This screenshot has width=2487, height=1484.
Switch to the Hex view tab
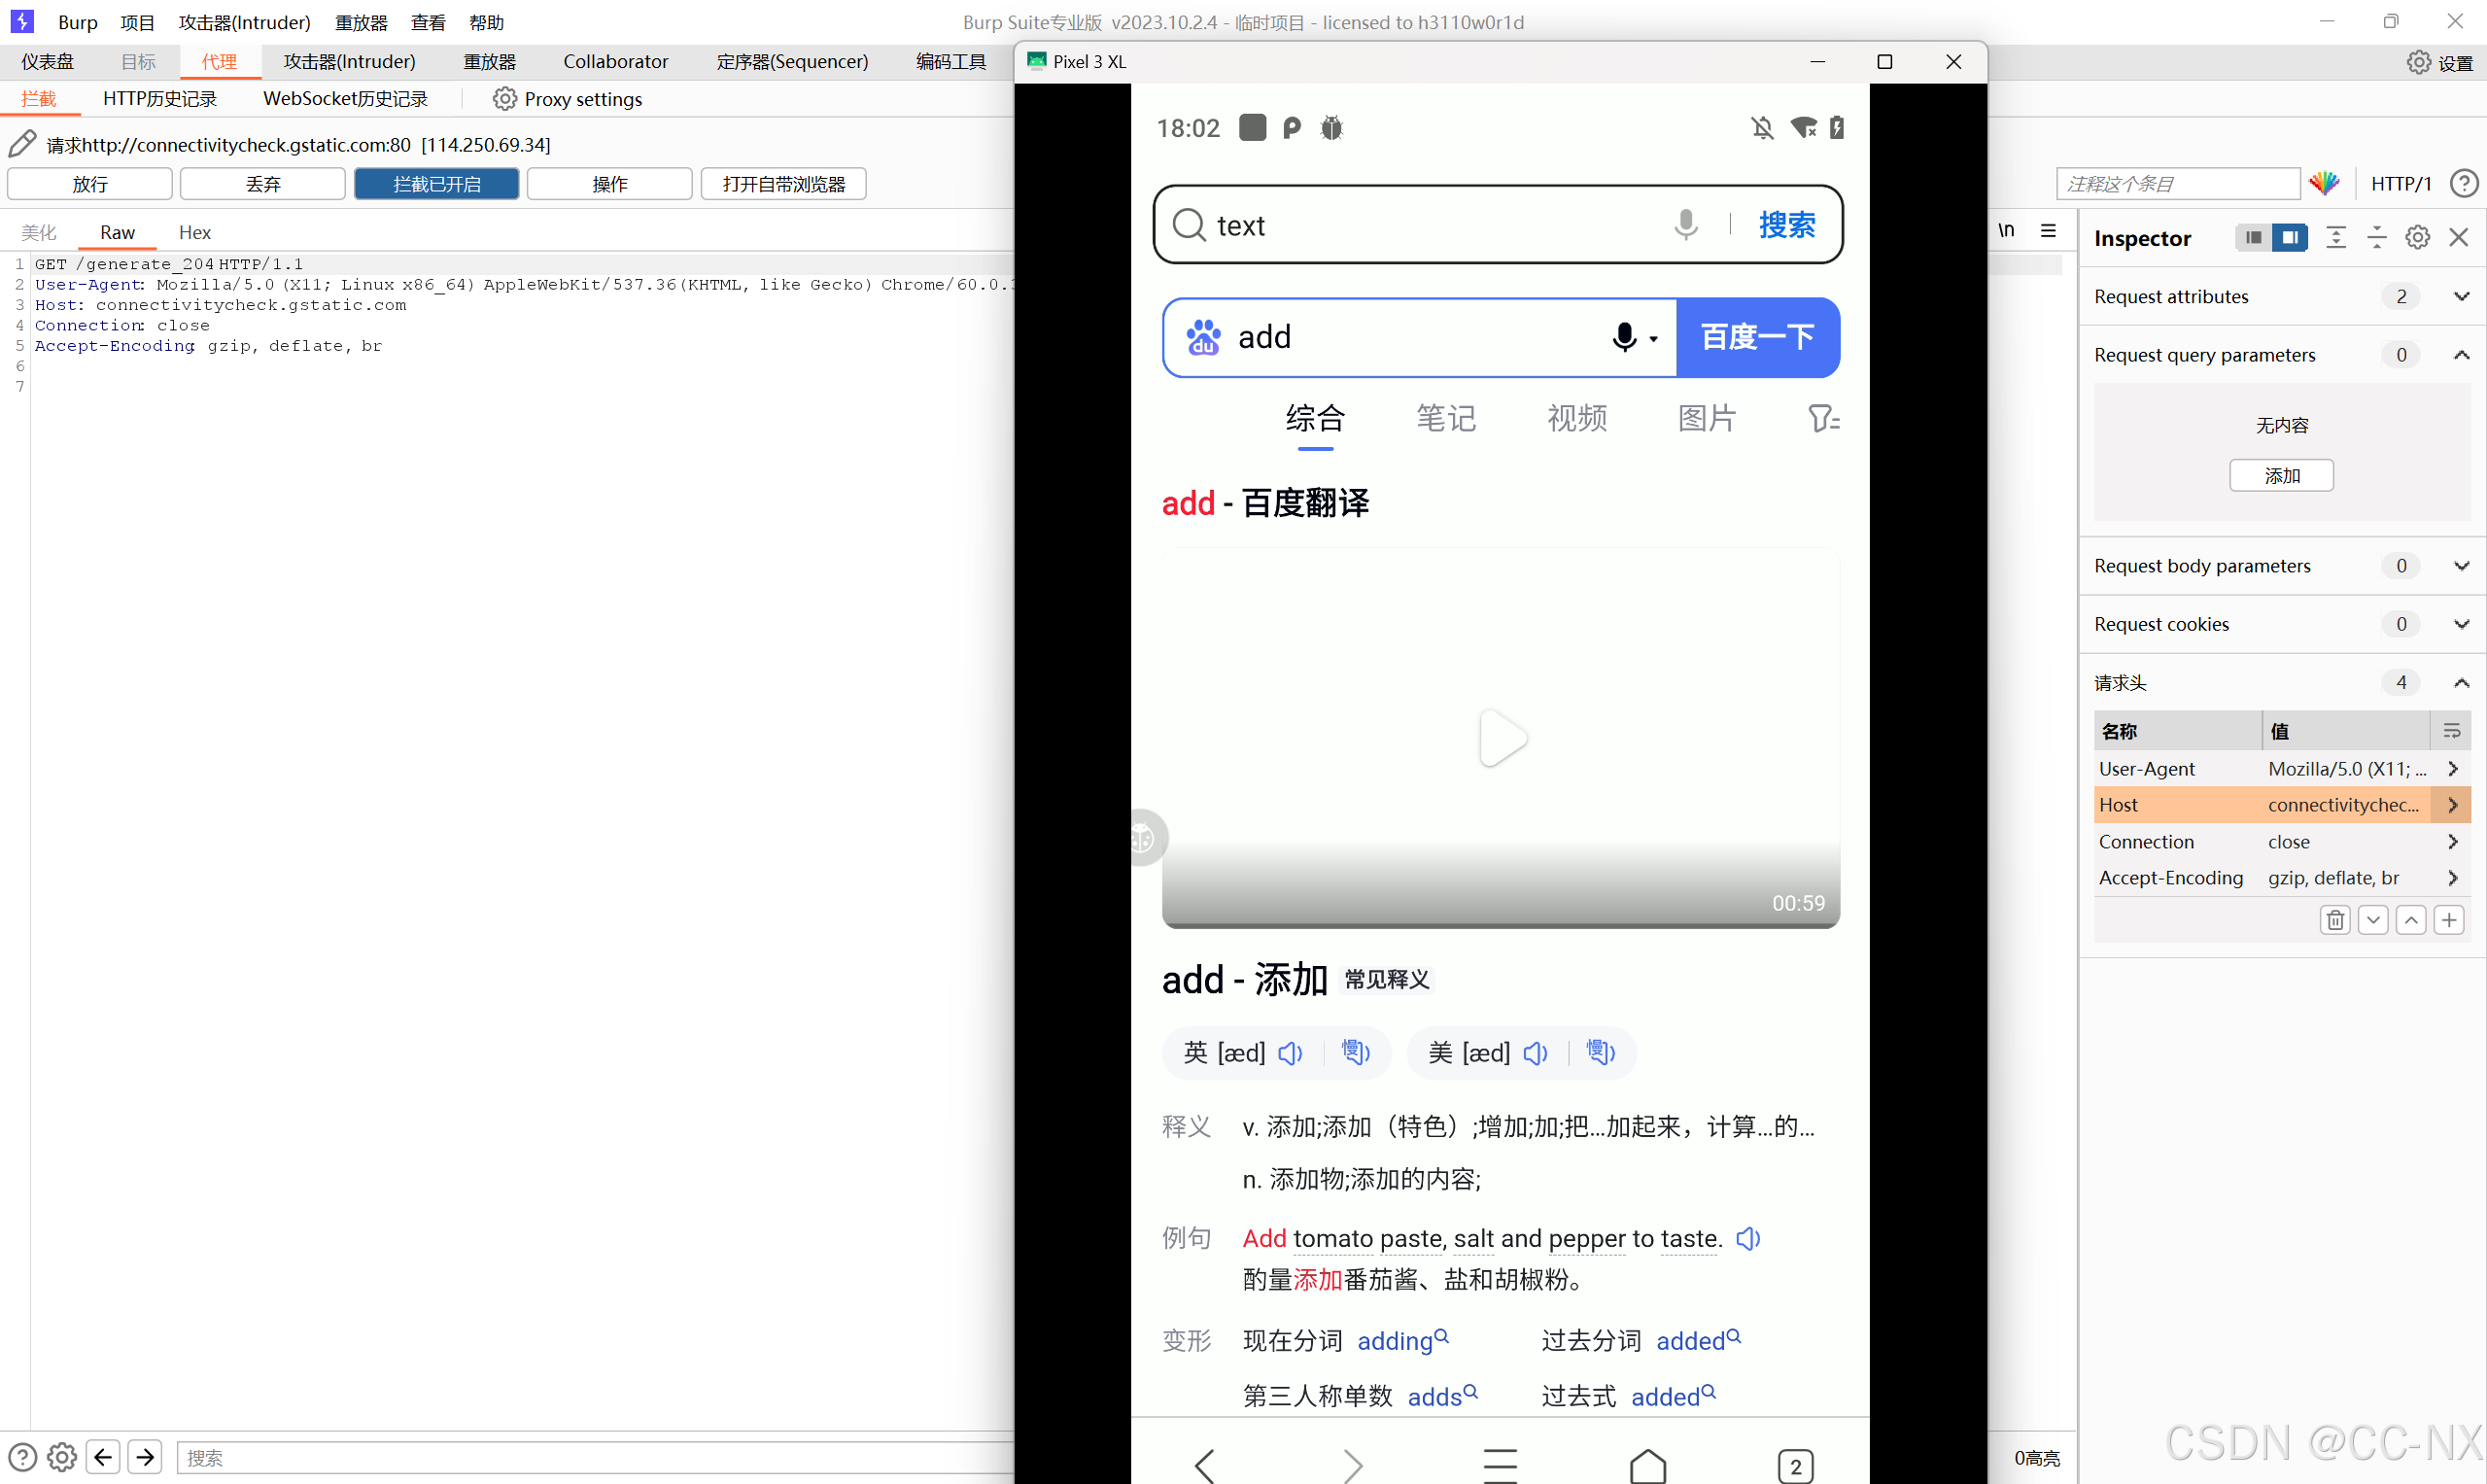(194, 232)
